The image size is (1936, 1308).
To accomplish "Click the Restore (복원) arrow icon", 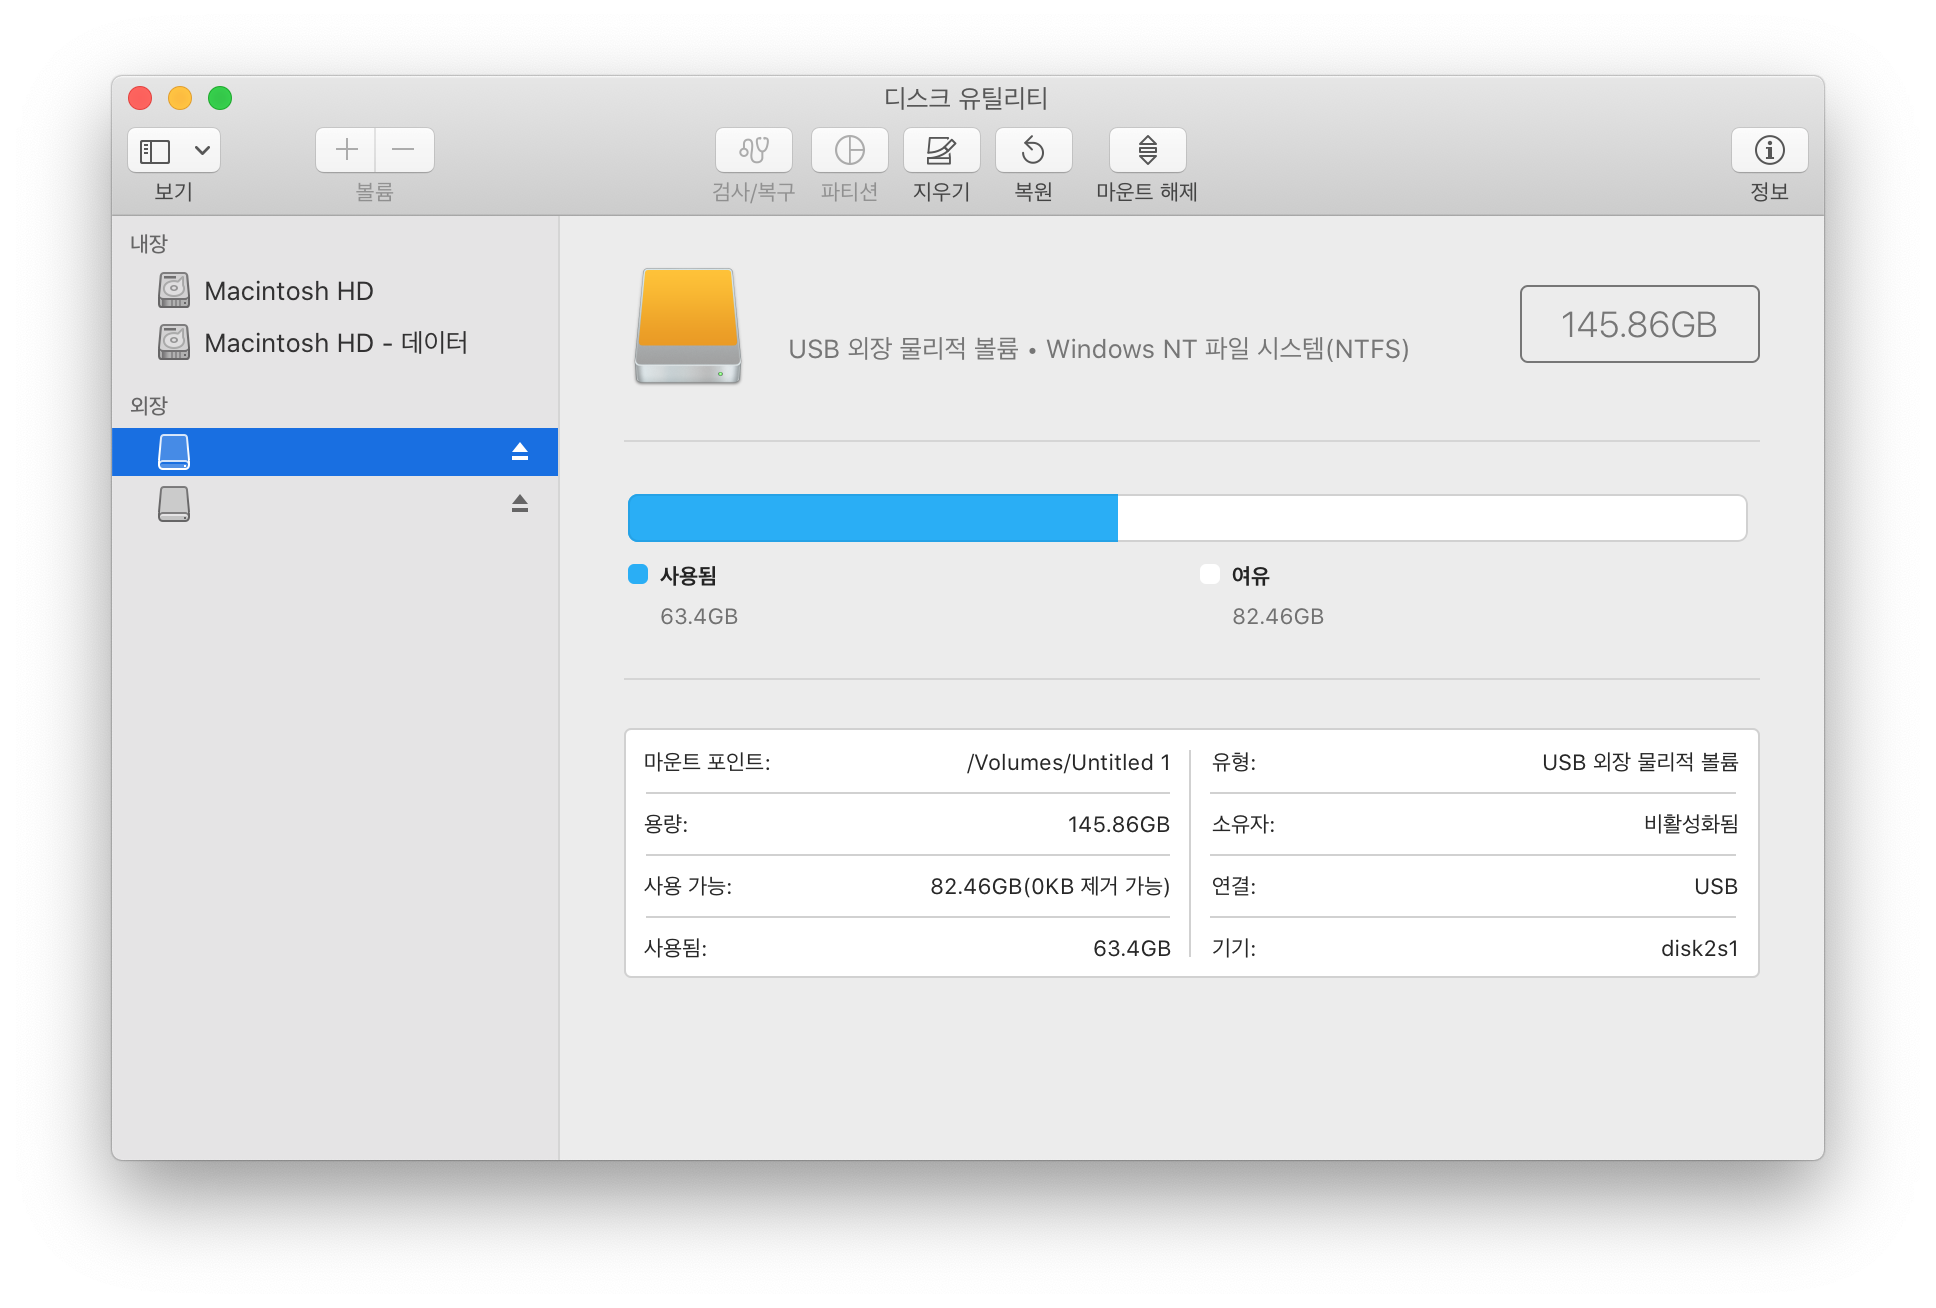I will click(x=1033, y=150).
